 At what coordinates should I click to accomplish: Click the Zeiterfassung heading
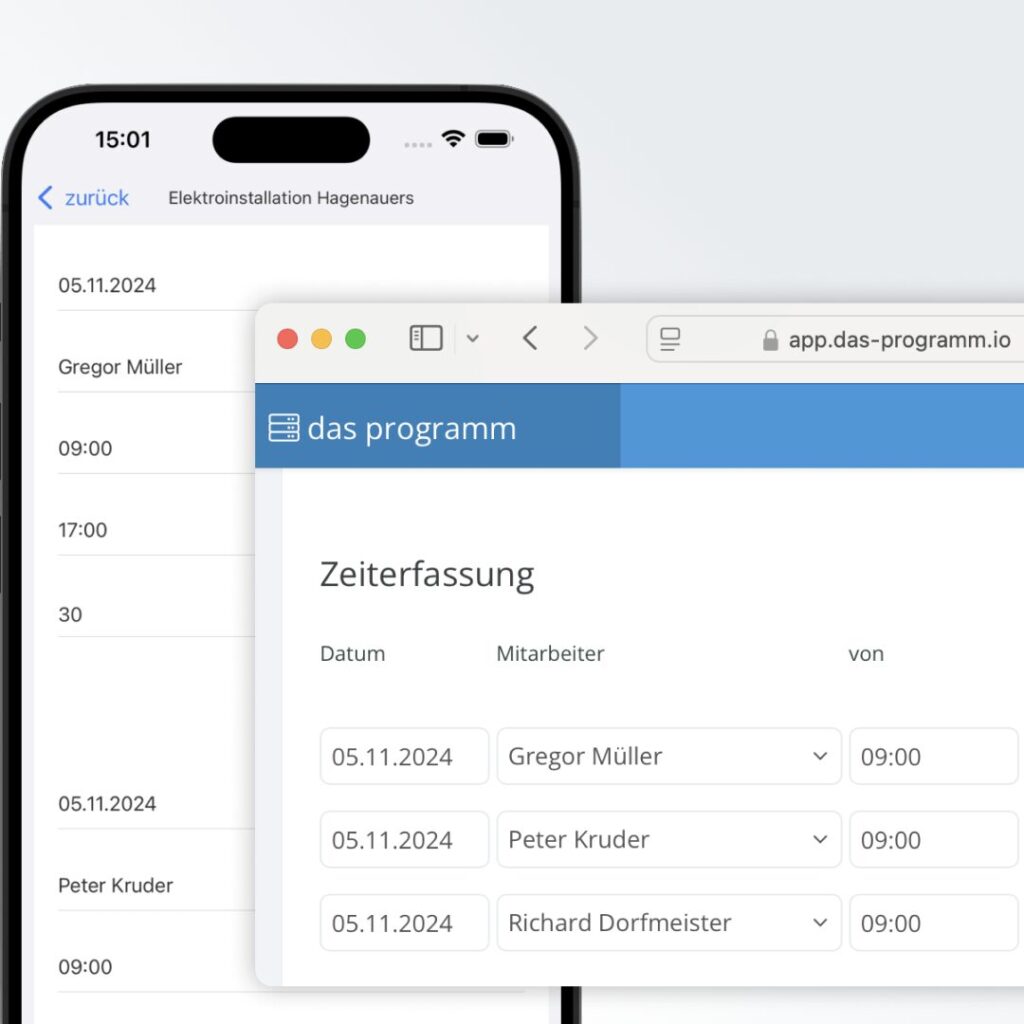(427, 575)
